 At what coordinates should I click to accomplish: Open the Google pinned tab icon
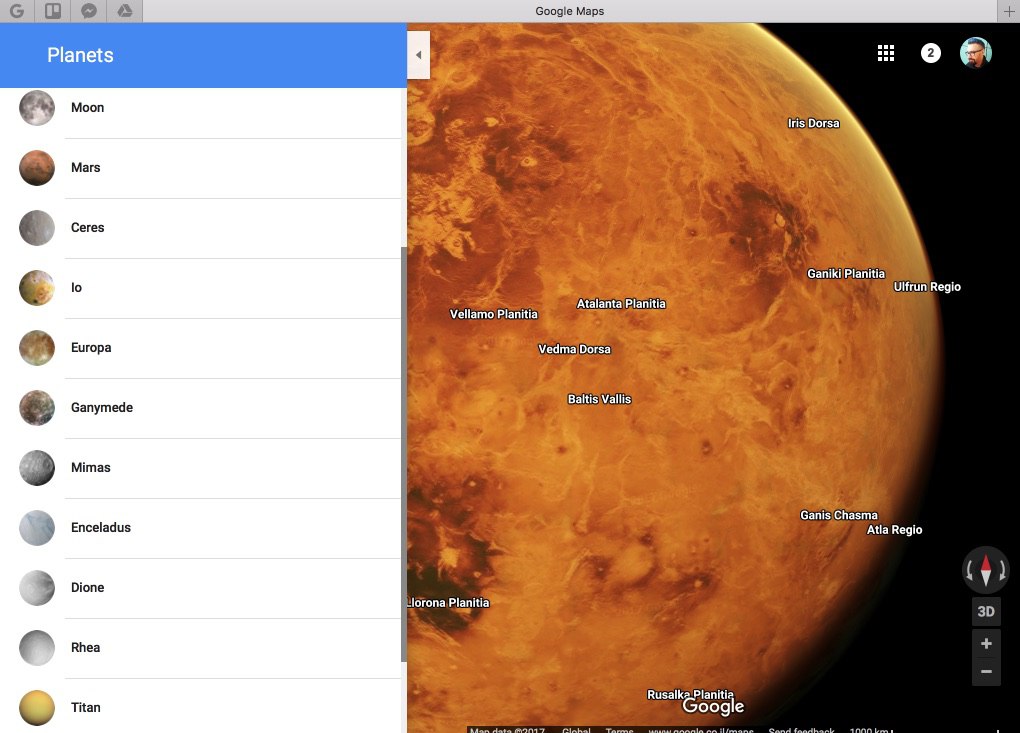point(17,11)
